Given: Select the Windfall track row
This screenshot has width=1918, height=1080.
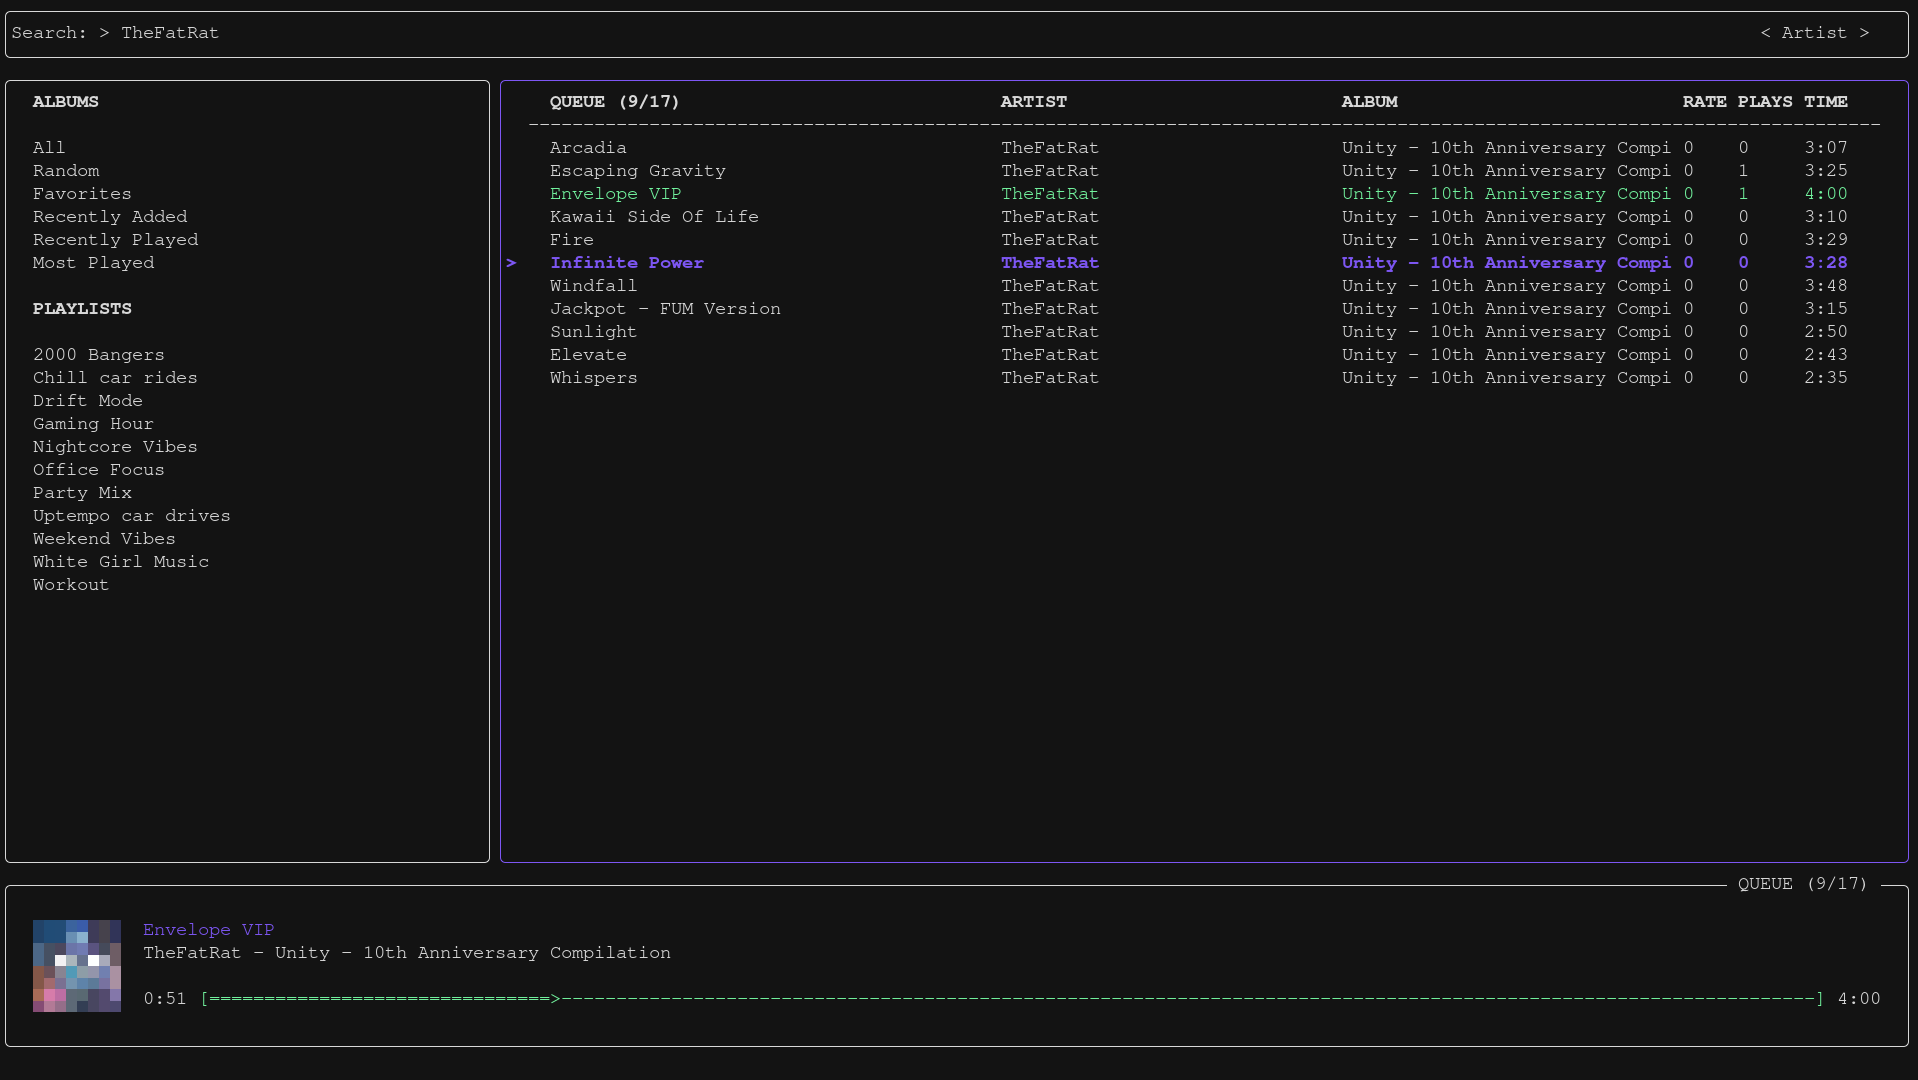Looking at the screenshot, I should coord(1198,286).
